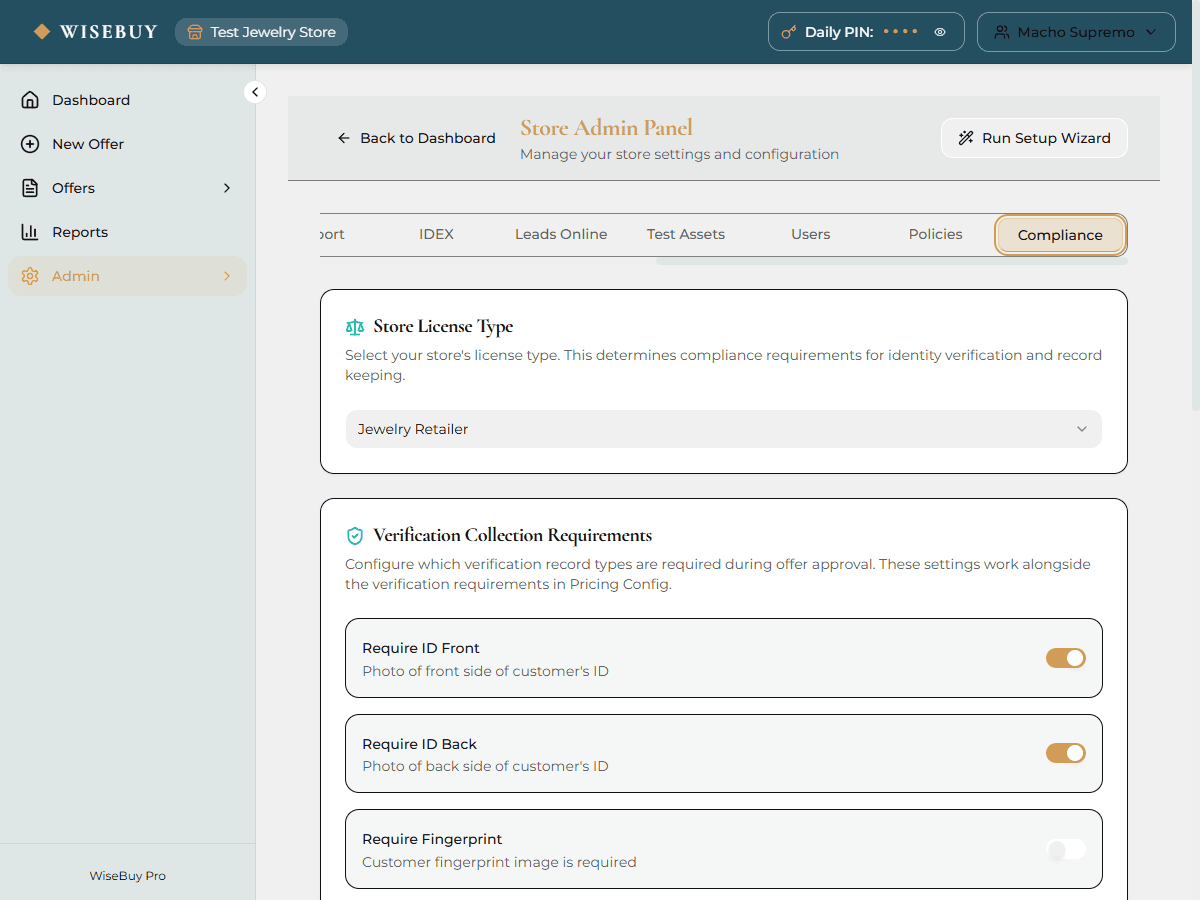Click the Run Setup Wizard button
This screenshot has height=900, width=1200.
[x=1034, y=138]
